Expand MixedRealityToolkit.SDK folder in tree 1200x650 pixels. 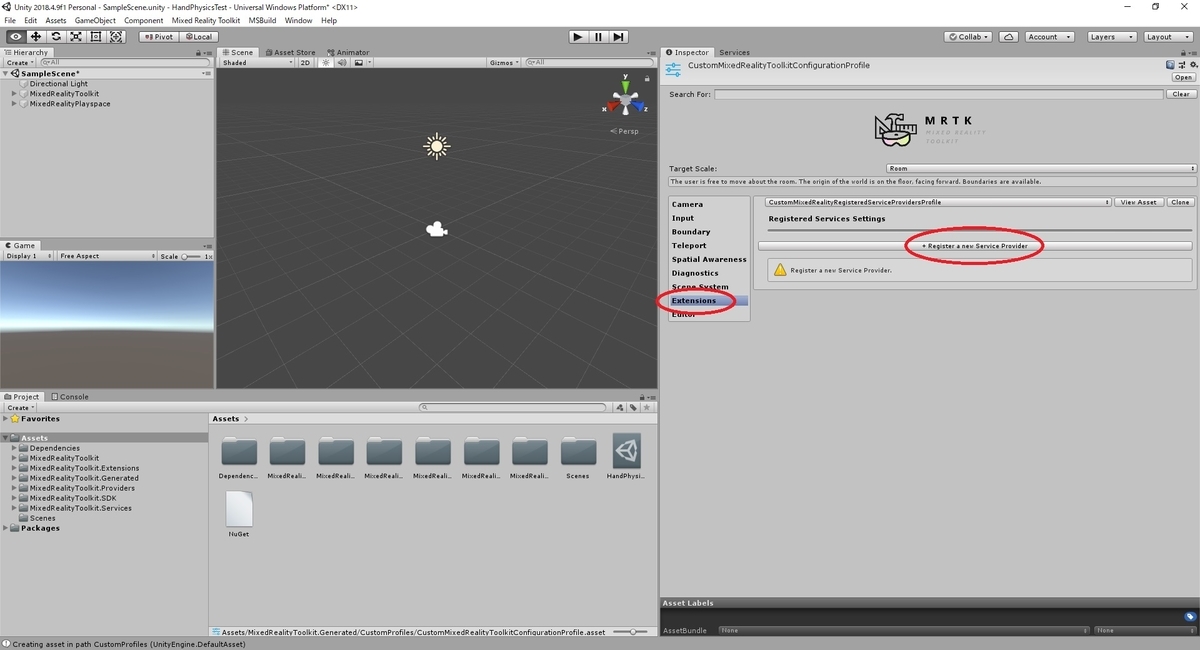(15, 498)
